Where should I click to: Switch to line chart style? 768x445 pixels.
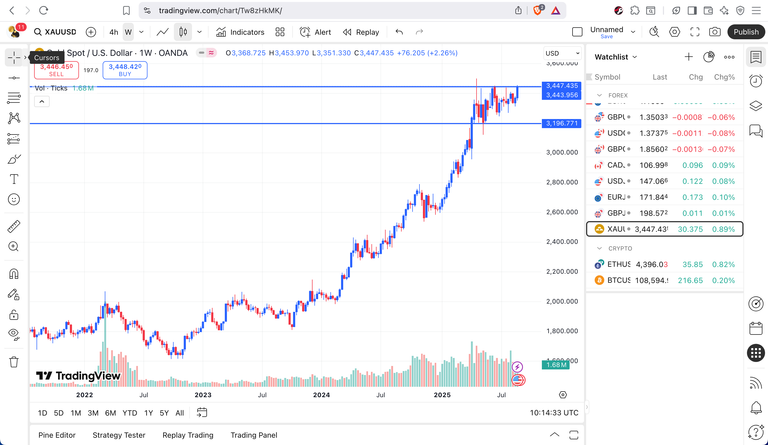[x=163, y=32]
